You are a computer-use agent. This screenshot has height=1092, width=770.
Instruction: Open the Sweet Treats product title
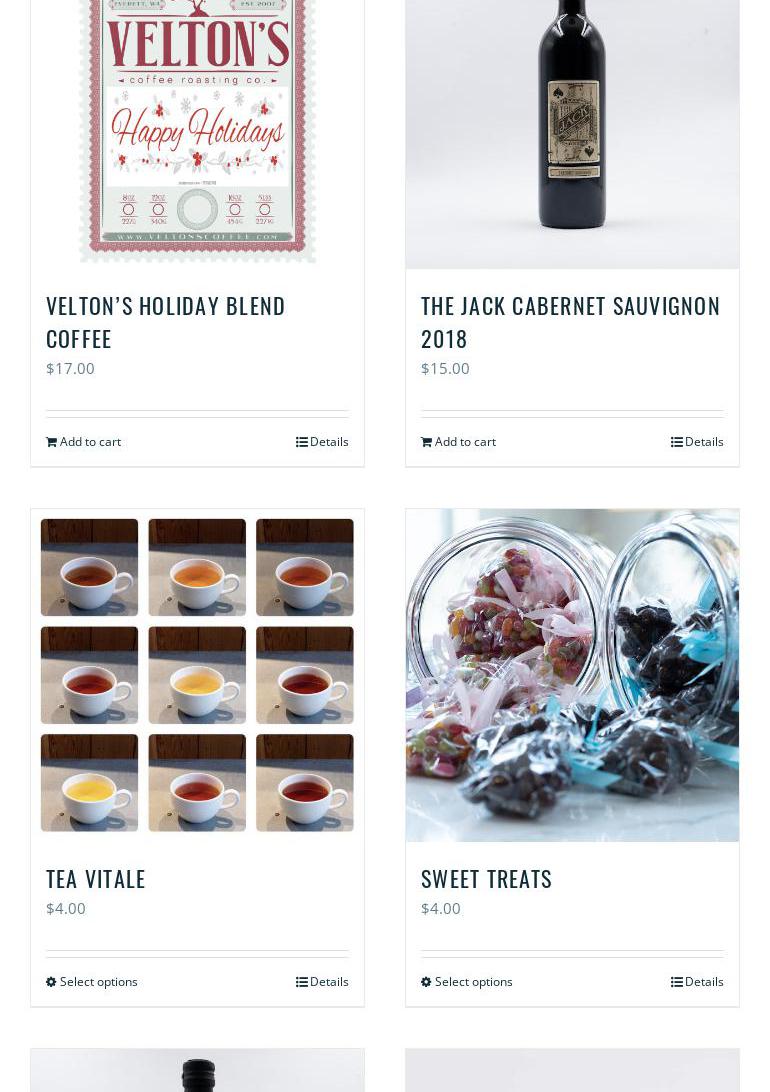(x=487, y=879)
